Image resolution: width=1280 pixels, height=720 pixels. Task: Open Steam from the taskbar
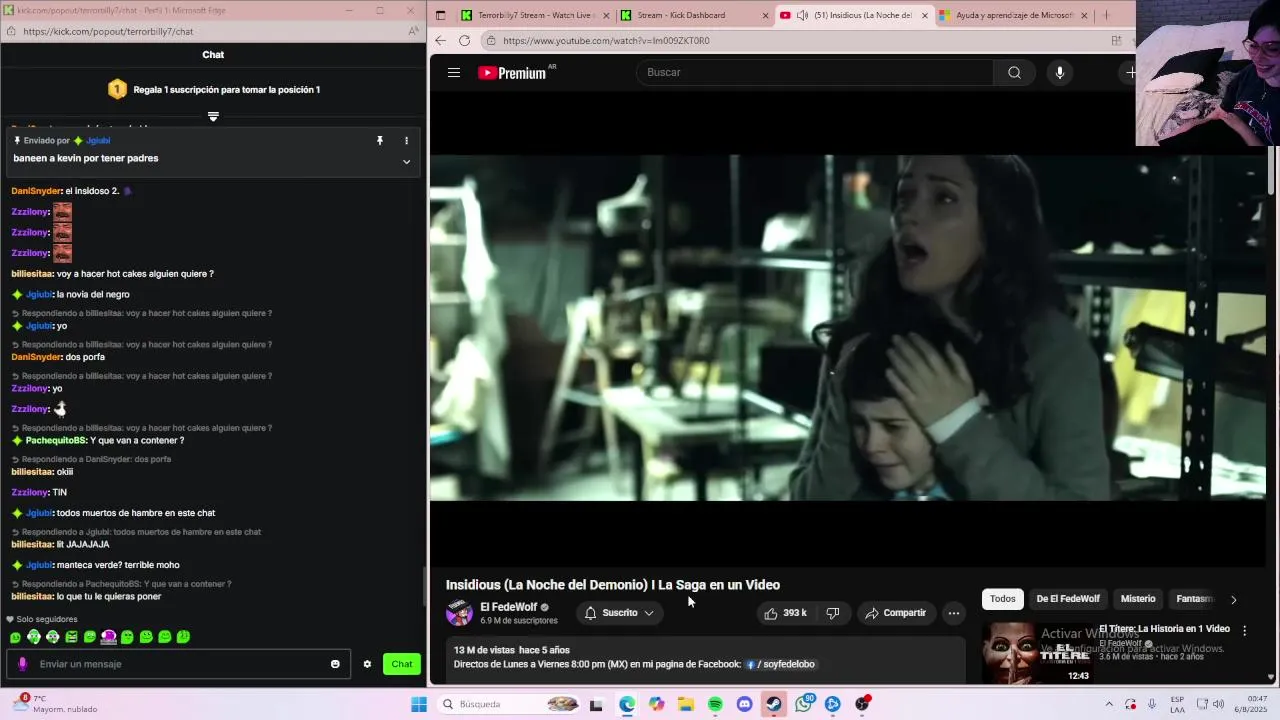774,704
